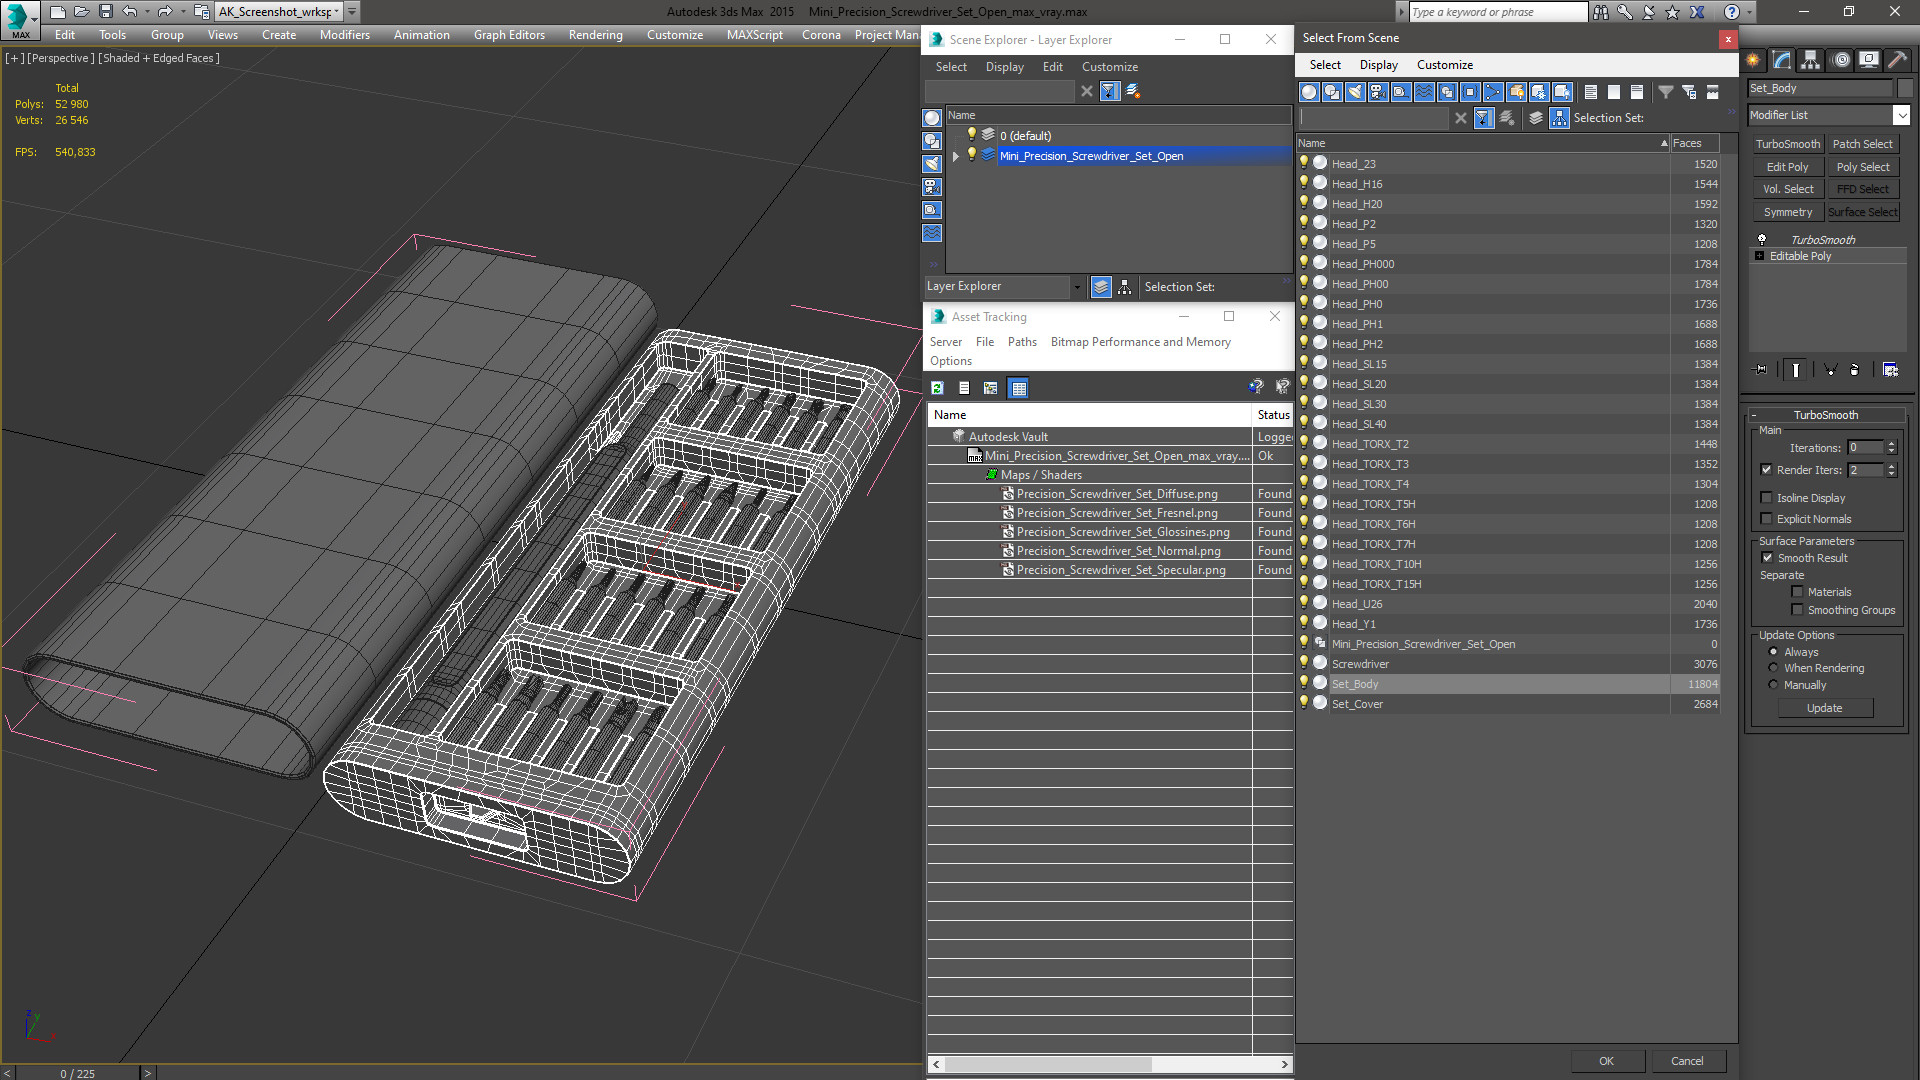Toggle Display Cameras filter in Select From Scene
The height and width of the screenshot is (1080, 1920).
coord(1378,92)
